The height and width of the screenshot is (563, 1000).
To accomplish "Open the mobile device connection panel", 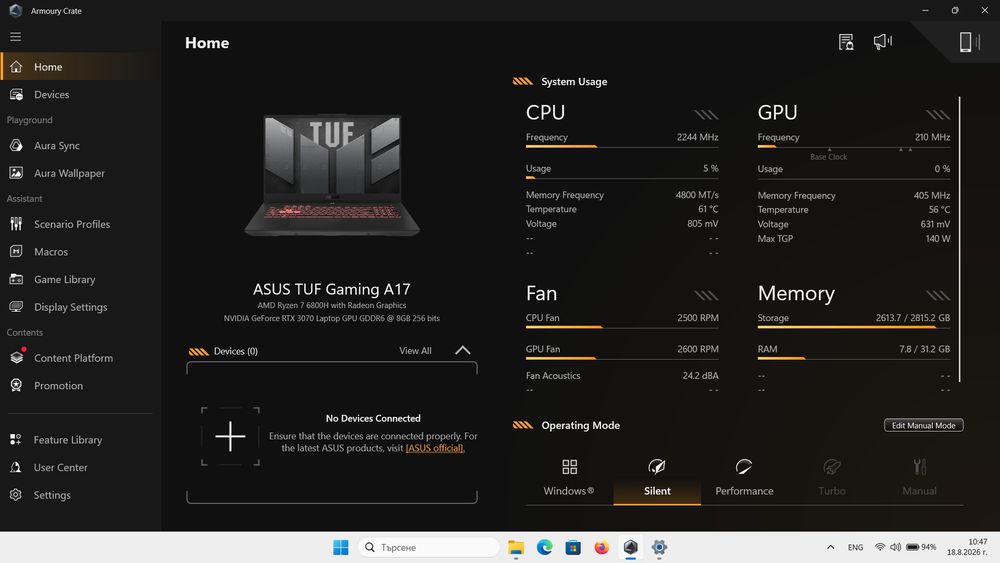I will click(969, 42).
